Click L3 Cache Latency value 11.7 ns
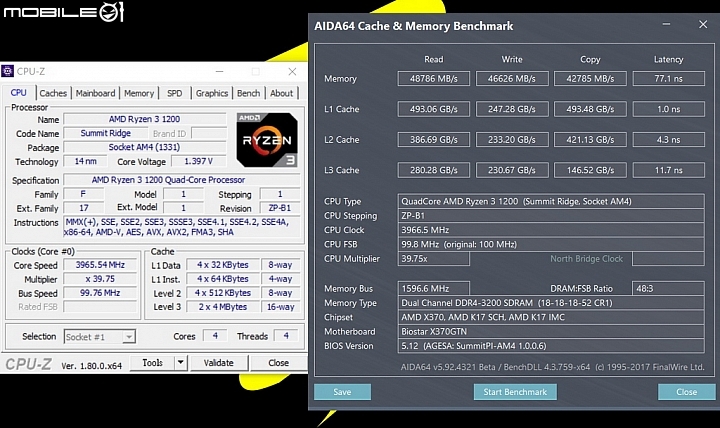Viewport: 720px width, 428px height. 669,170
